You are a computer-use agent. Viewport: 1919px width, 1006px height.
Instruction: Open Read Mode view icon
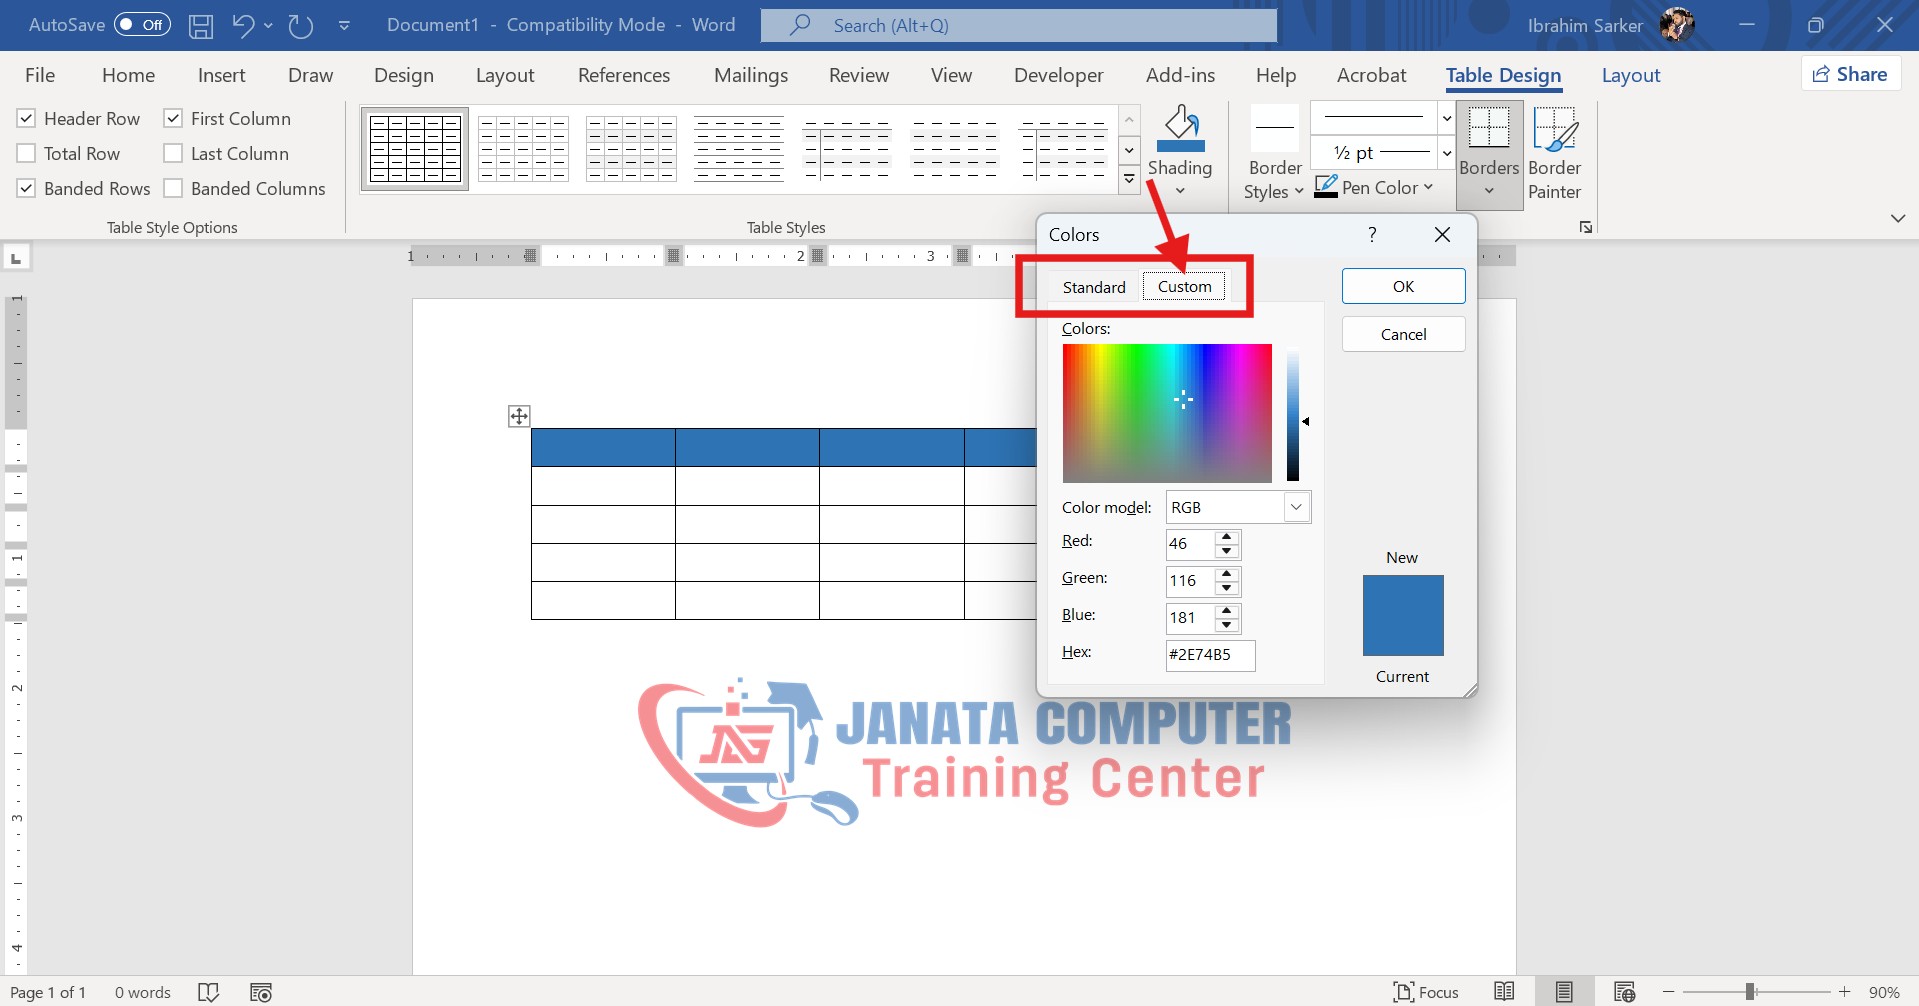point(1504,992)
